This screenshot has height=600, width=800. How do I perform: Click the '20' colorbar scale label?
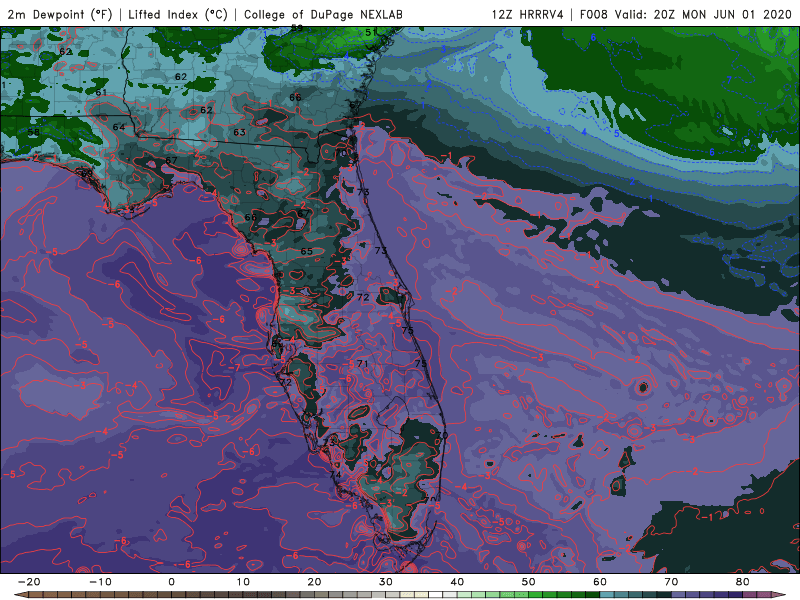click(314, 582)
